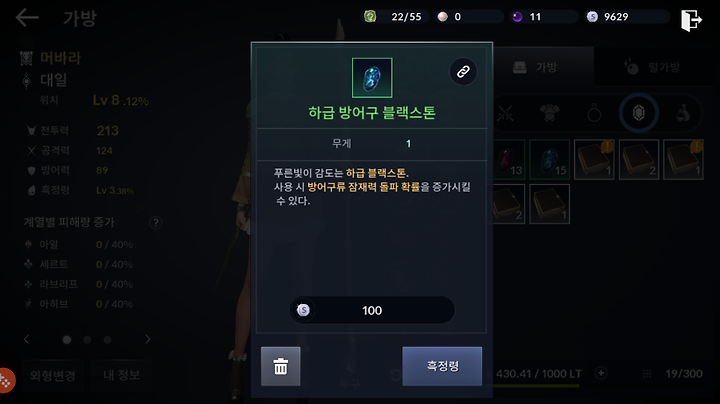This screenshot has width=720, height=404.
Task: Click the 내 정보 button
Action: [x=122, y=376]
